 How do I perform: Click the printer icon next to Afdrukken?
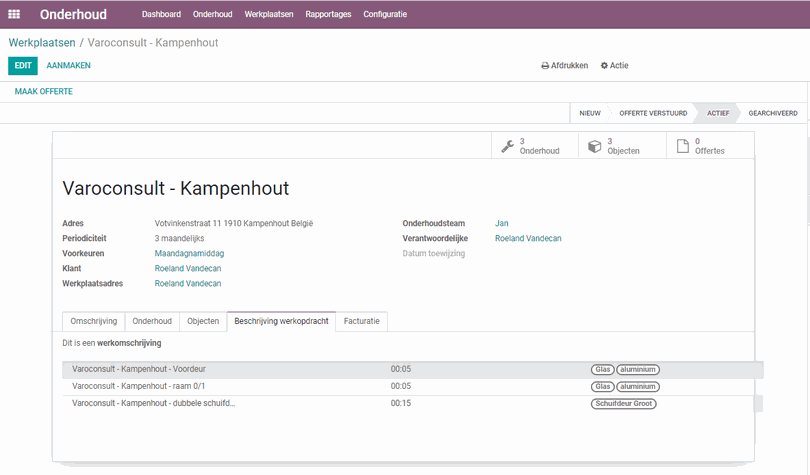point(544,66)
